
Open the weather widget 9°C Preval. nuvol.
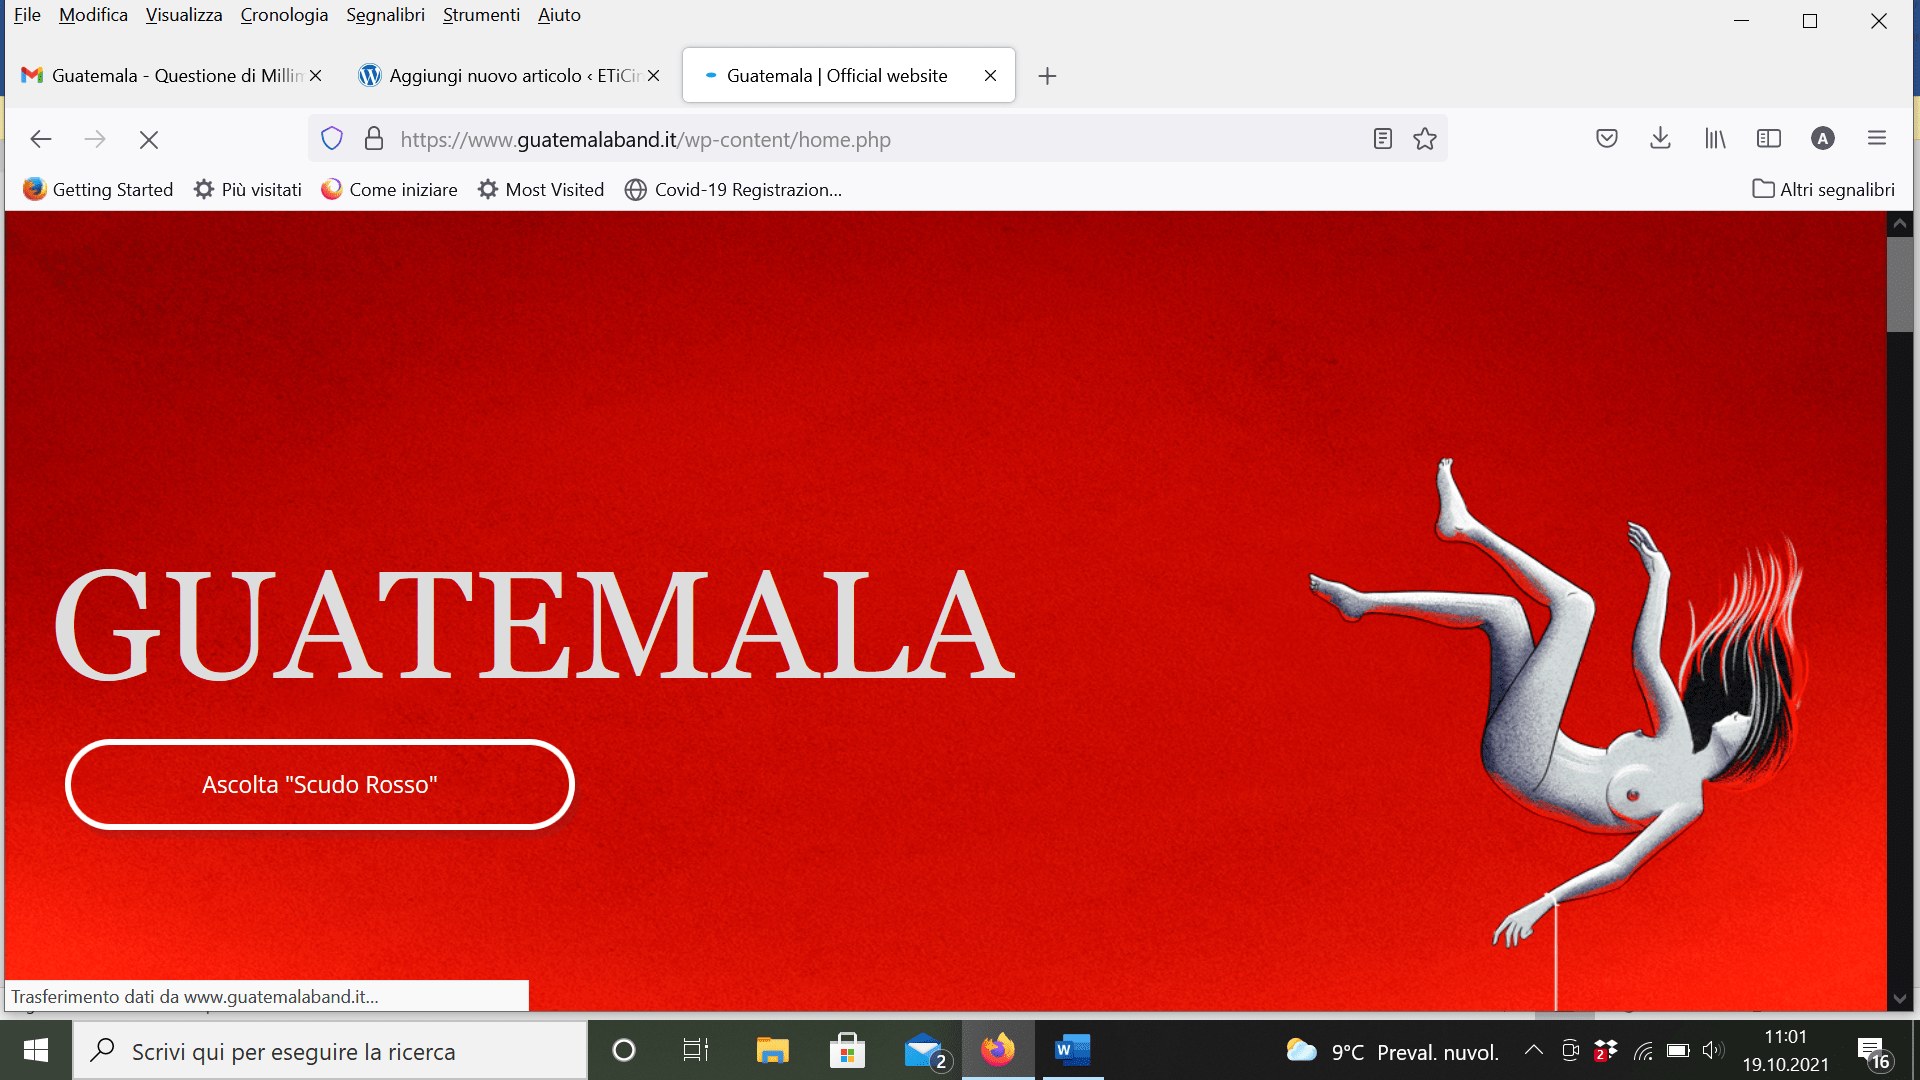(x=1392, y=1051)
